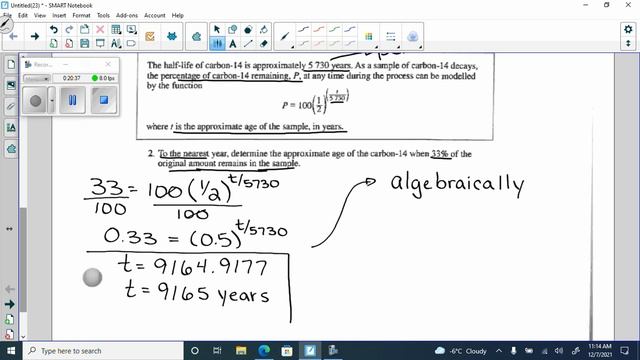Click the Windows search box
The image size is (640, 360).
coord(103,351)
